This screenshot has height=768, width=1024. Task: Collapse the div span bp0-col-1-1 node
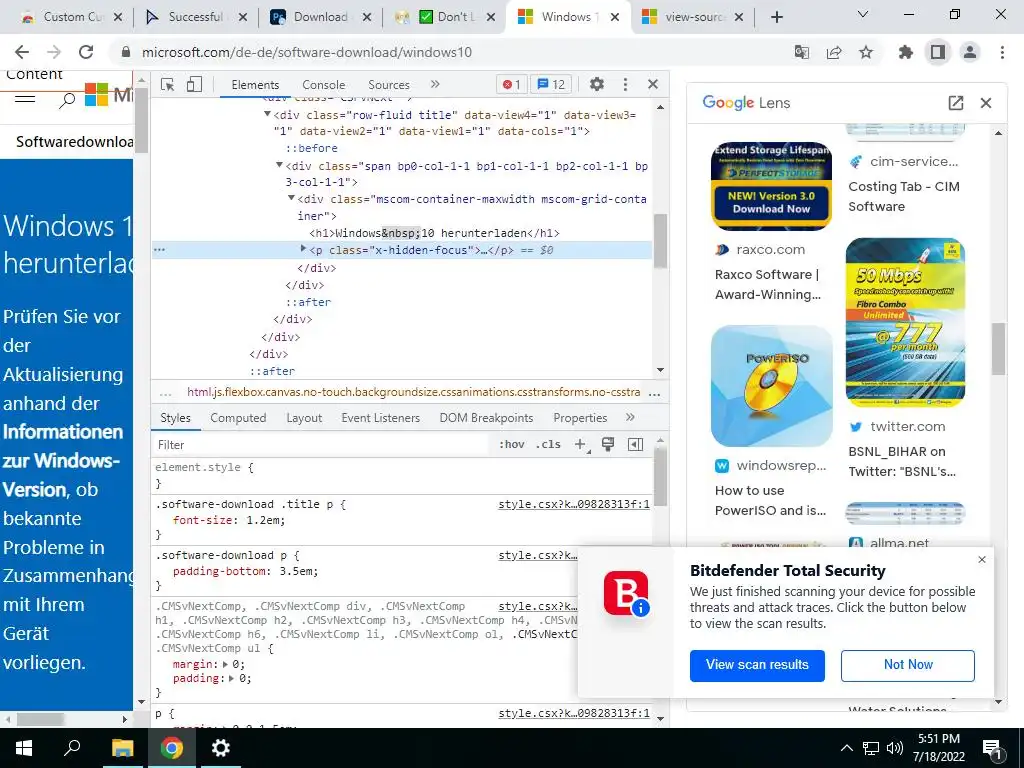[280, 165]
